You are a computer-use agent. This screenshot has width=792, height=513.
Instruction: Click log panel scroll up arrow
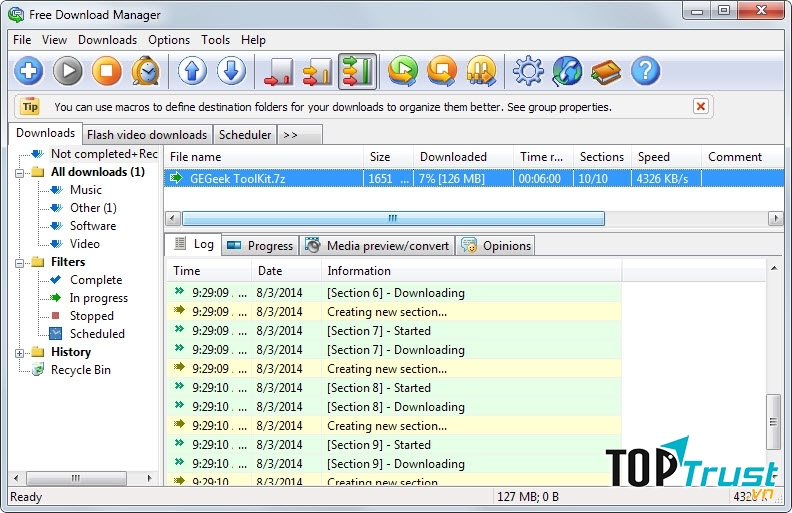(x=774, y=268)
